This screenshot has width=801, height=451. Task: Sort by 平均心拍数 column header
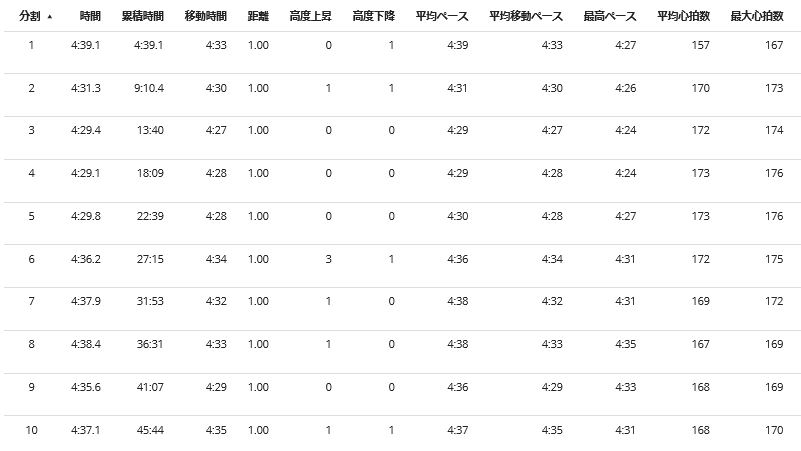[684, 16]
